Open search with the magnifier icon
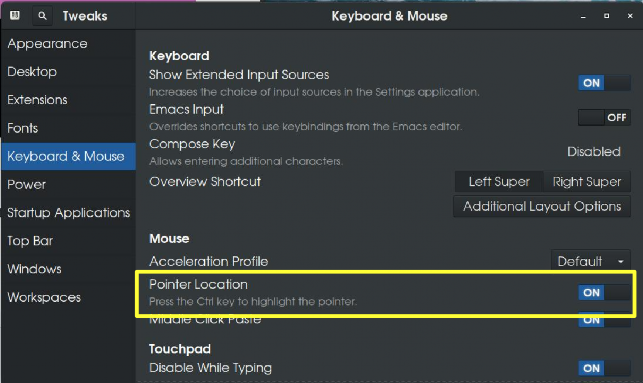The width and height of the screenshot is (643, 383). (42, 16)
